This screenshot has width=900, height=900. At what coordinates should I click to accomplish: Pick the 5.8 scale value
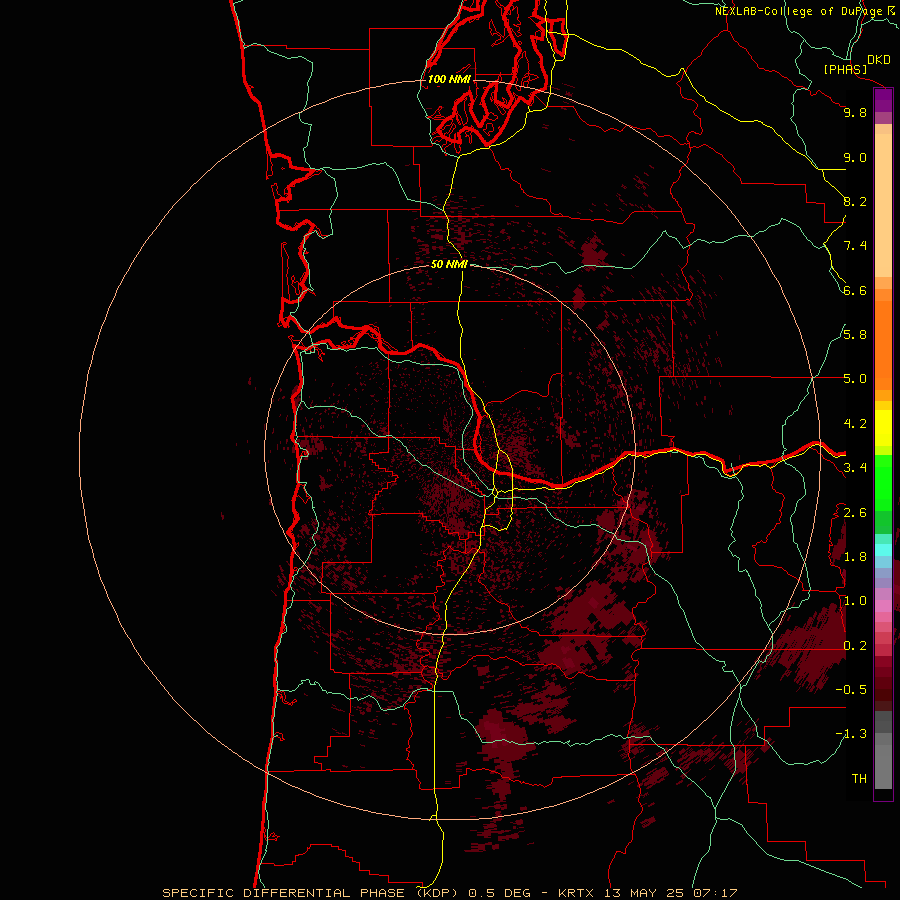pyautogui.click(x=855, y=335)
